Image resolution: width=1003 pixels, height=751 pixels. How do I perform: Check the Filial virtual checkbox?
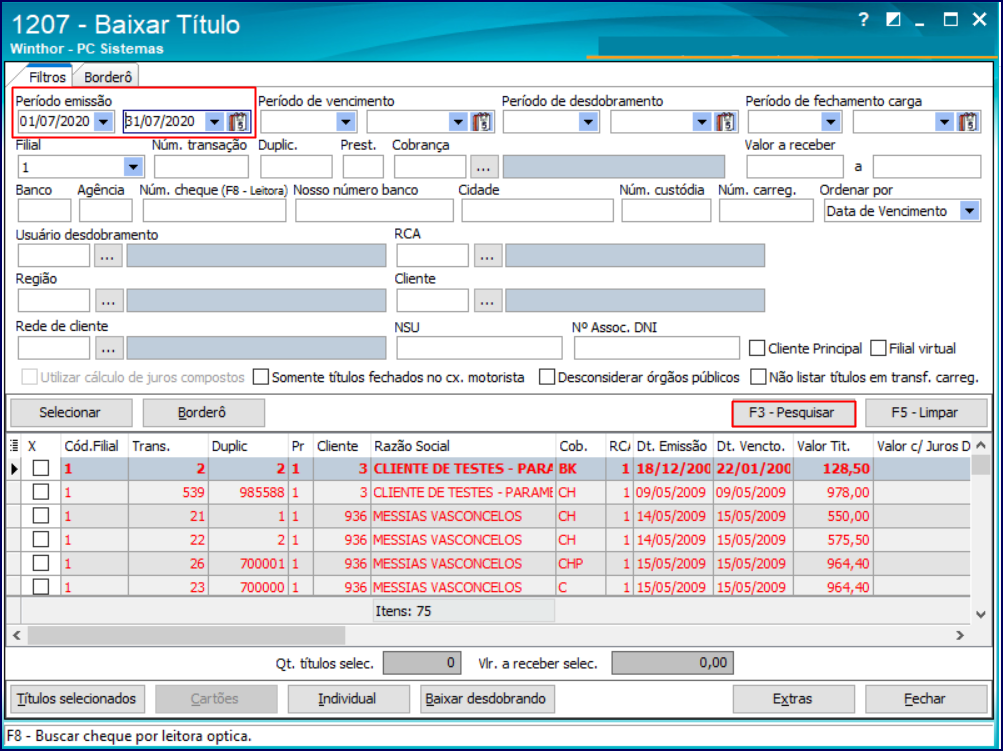click(879, 348)
